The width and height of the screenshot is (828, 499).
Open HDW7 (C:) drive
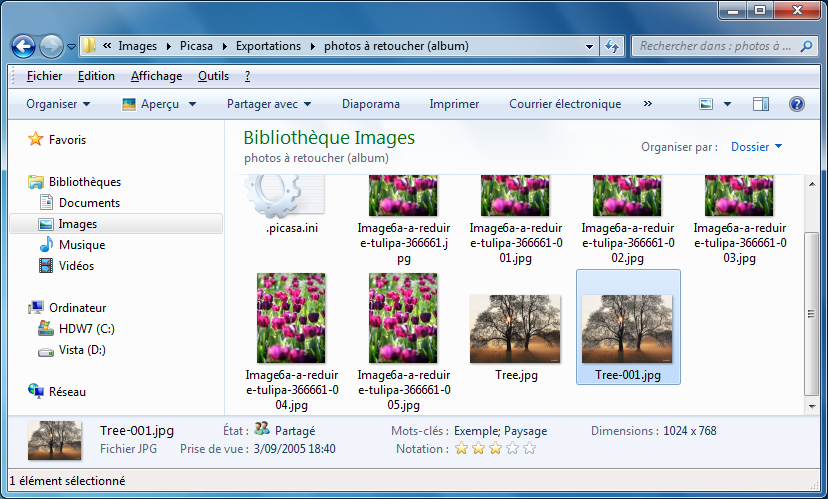click(x=77, y=328)
